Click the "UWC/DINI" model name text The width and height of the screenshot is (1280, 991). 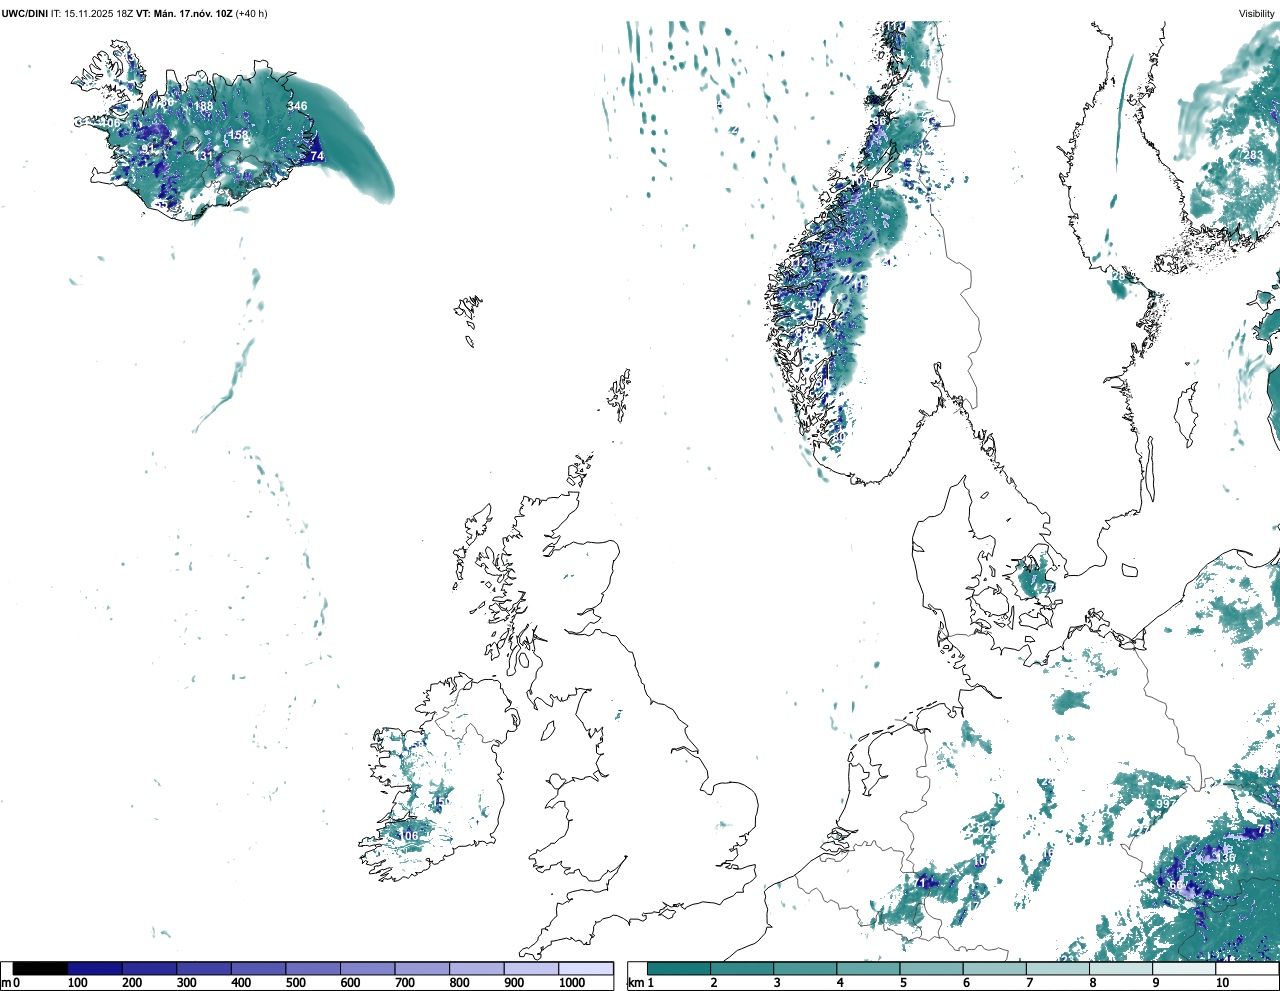tap(25, 13)
